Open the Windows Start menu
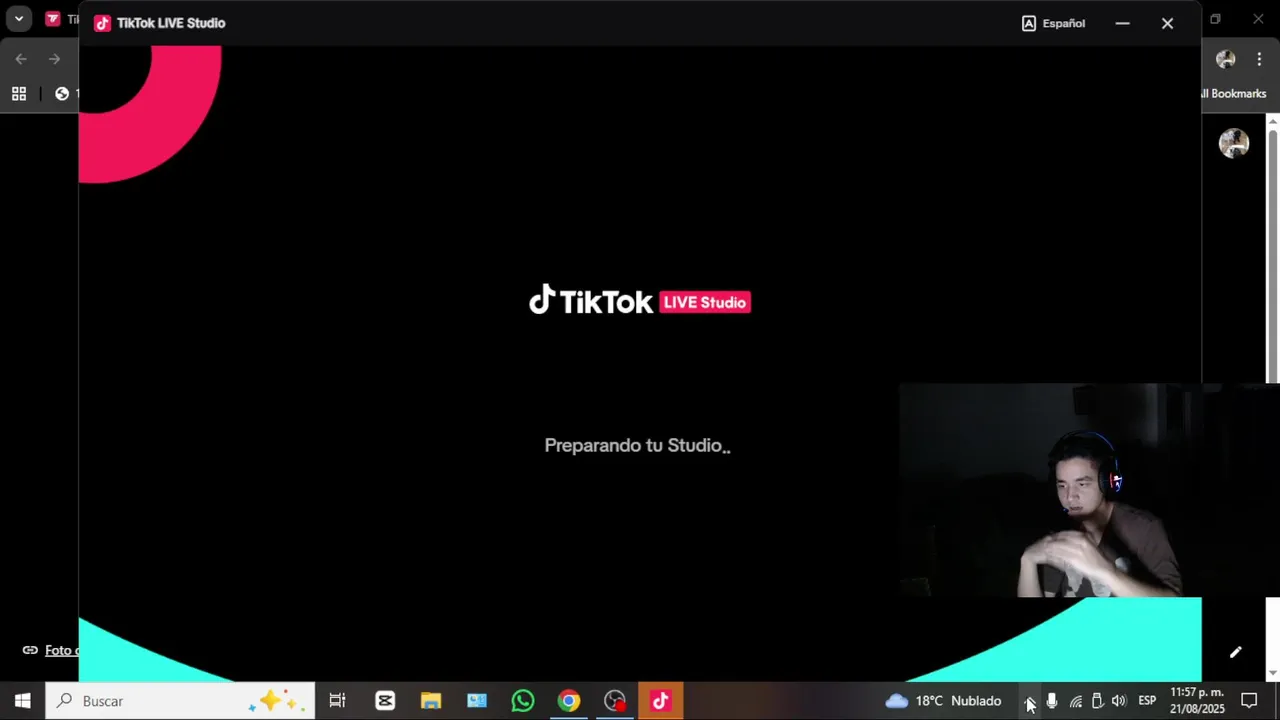1280x720 pixels. click(22, 701)
